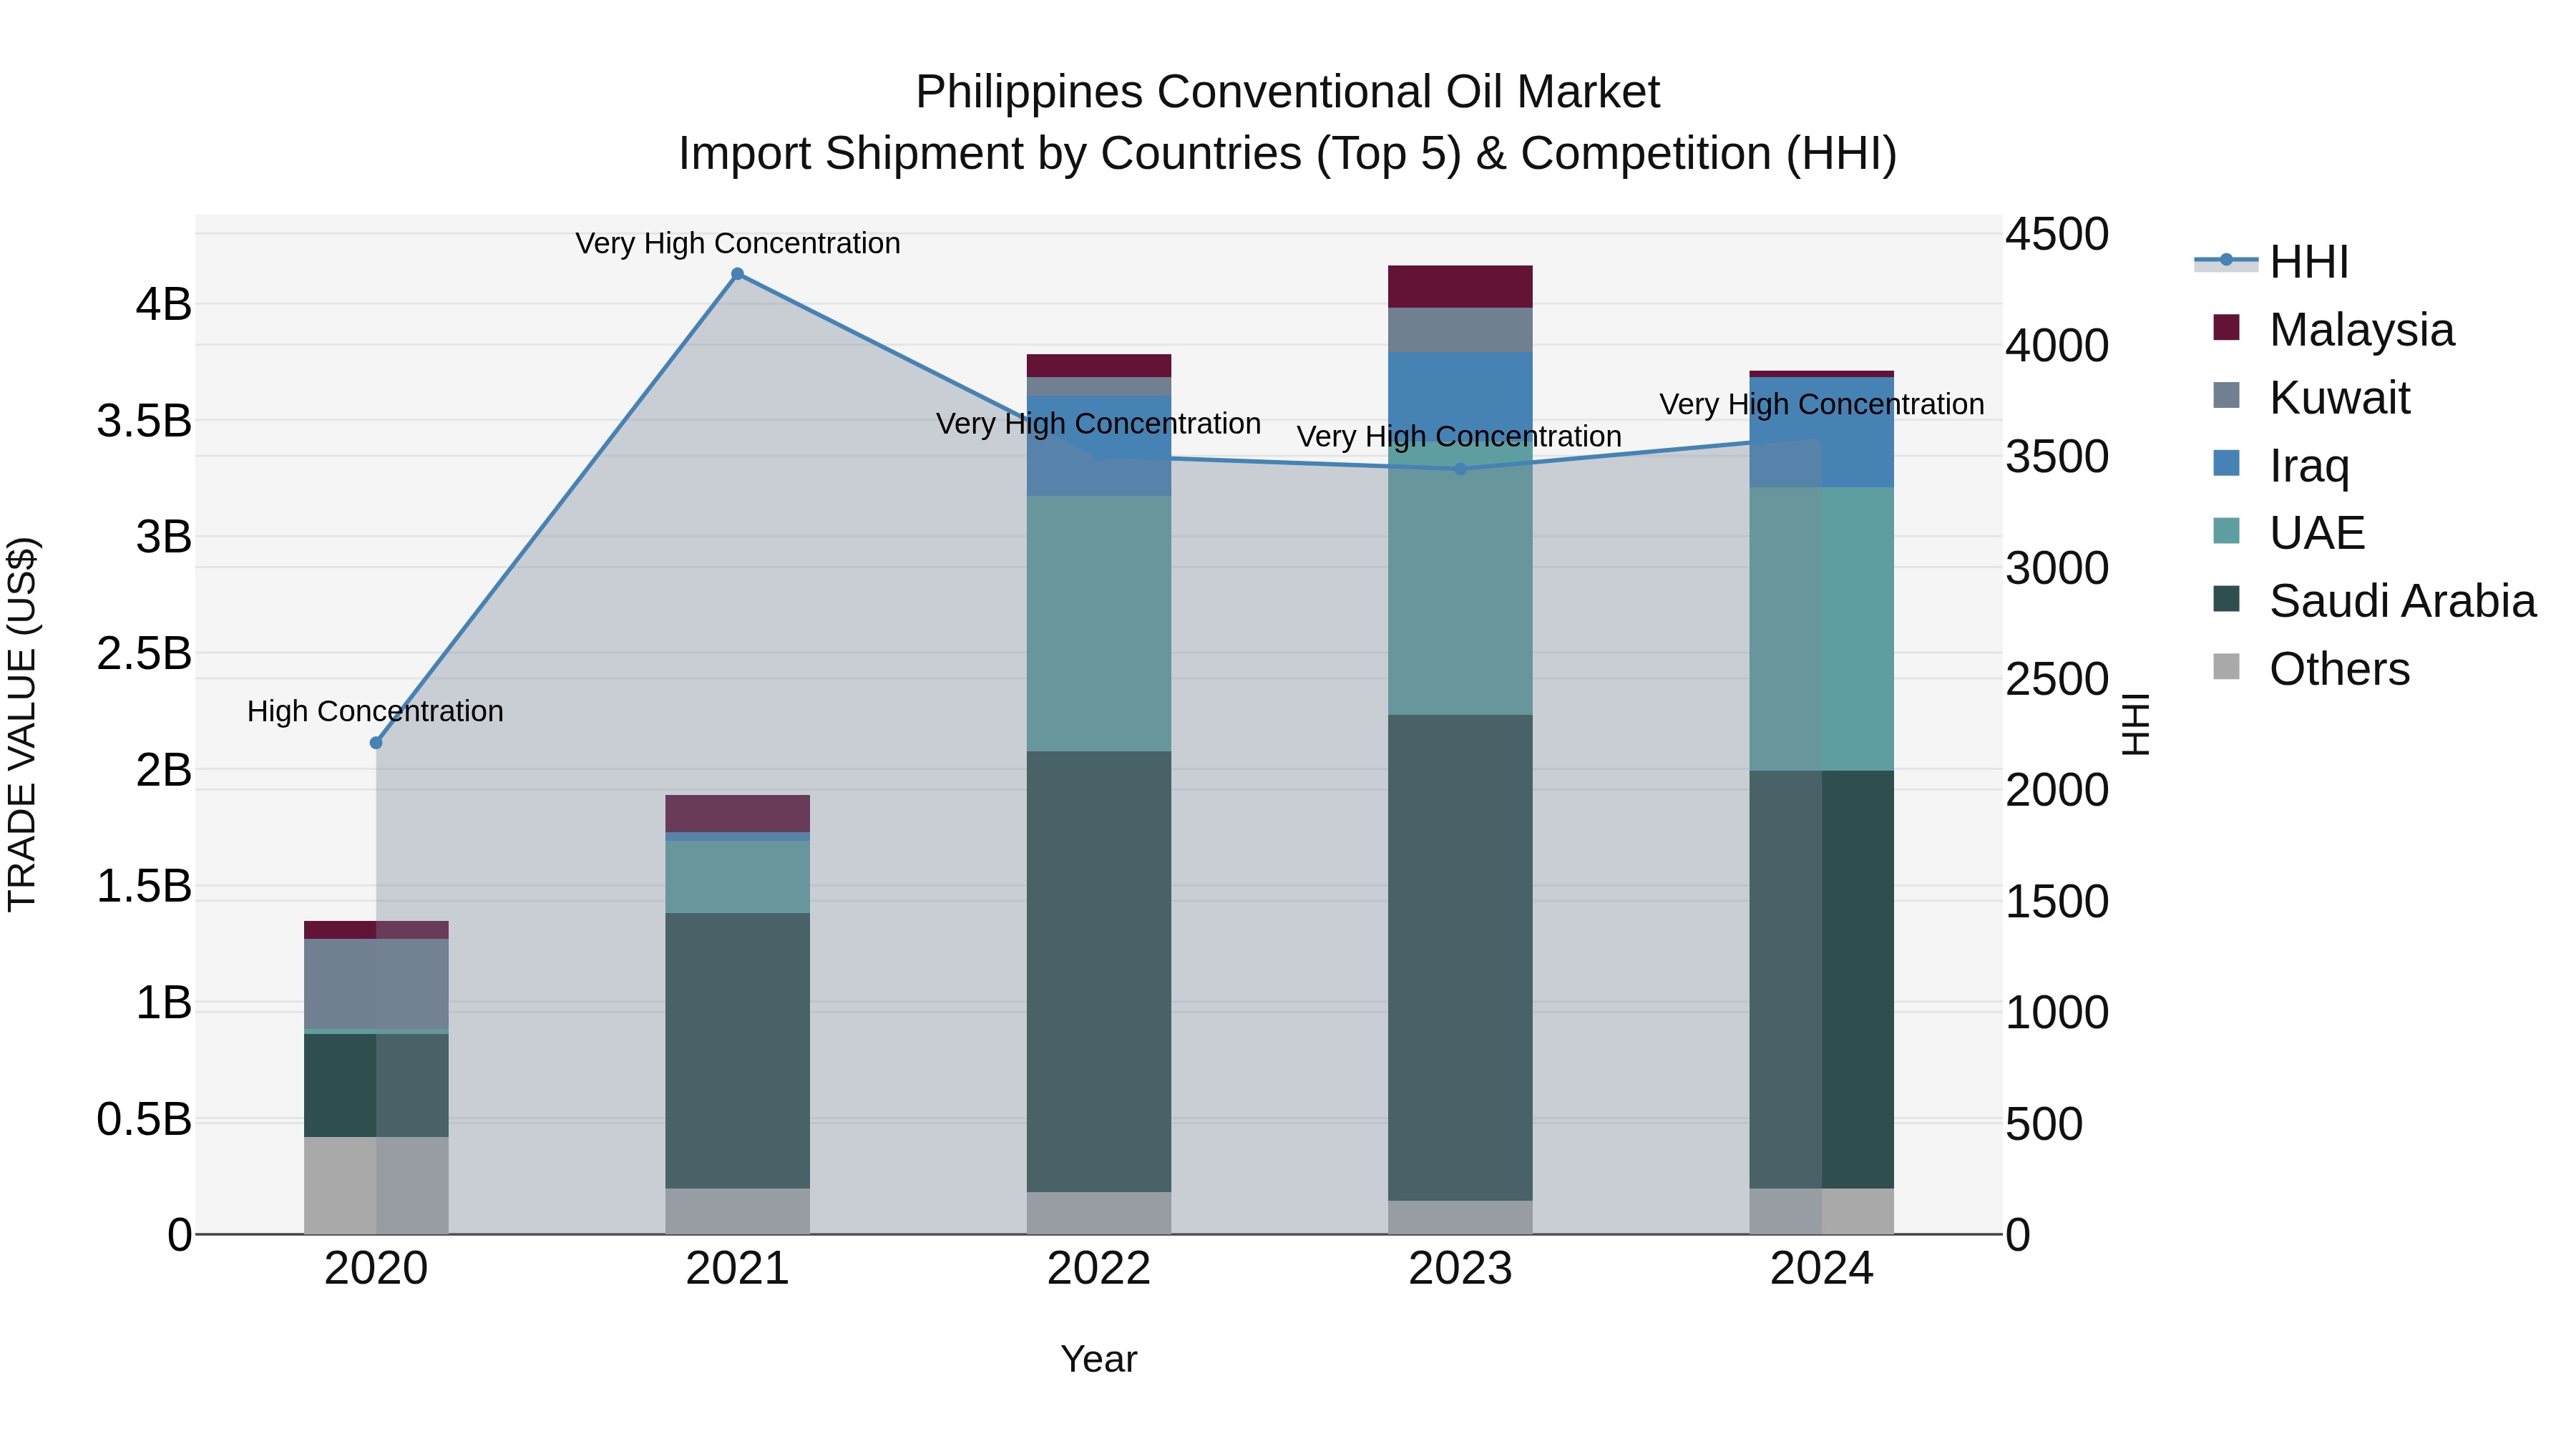Click the Iraq blue legend swatch
2576x1449 pixels.
click(x=2227, y=463)
